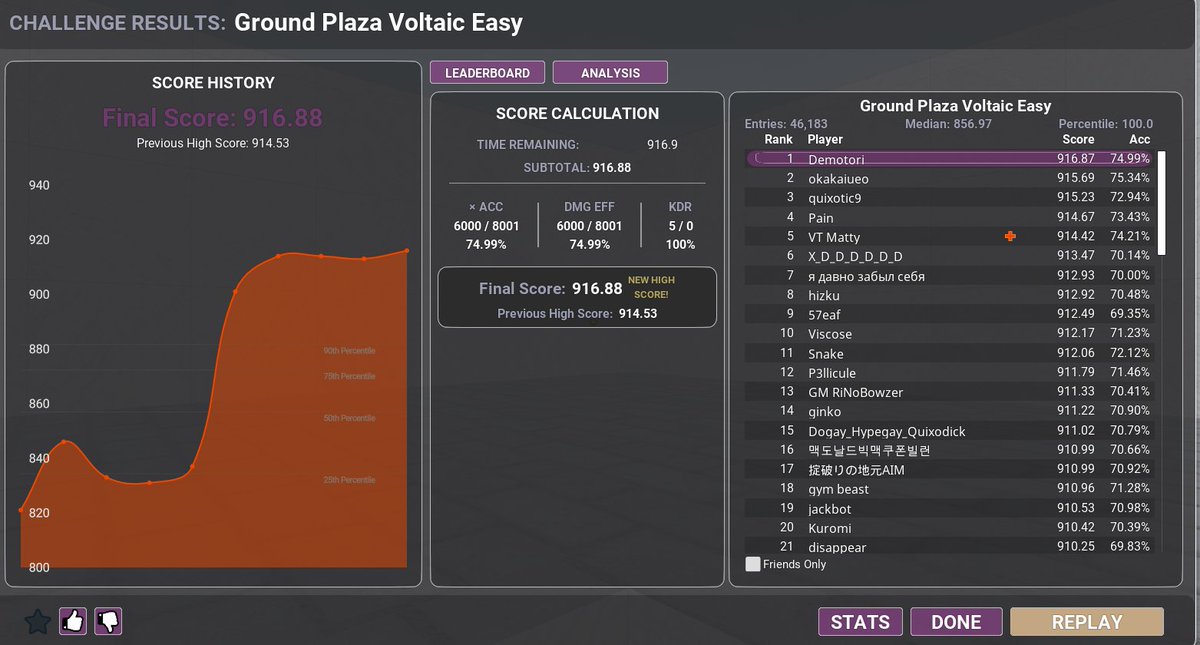Click the 90th Percentile chart label
The height and width of the screenshot is (645, 1200).
tap(349, 351)
